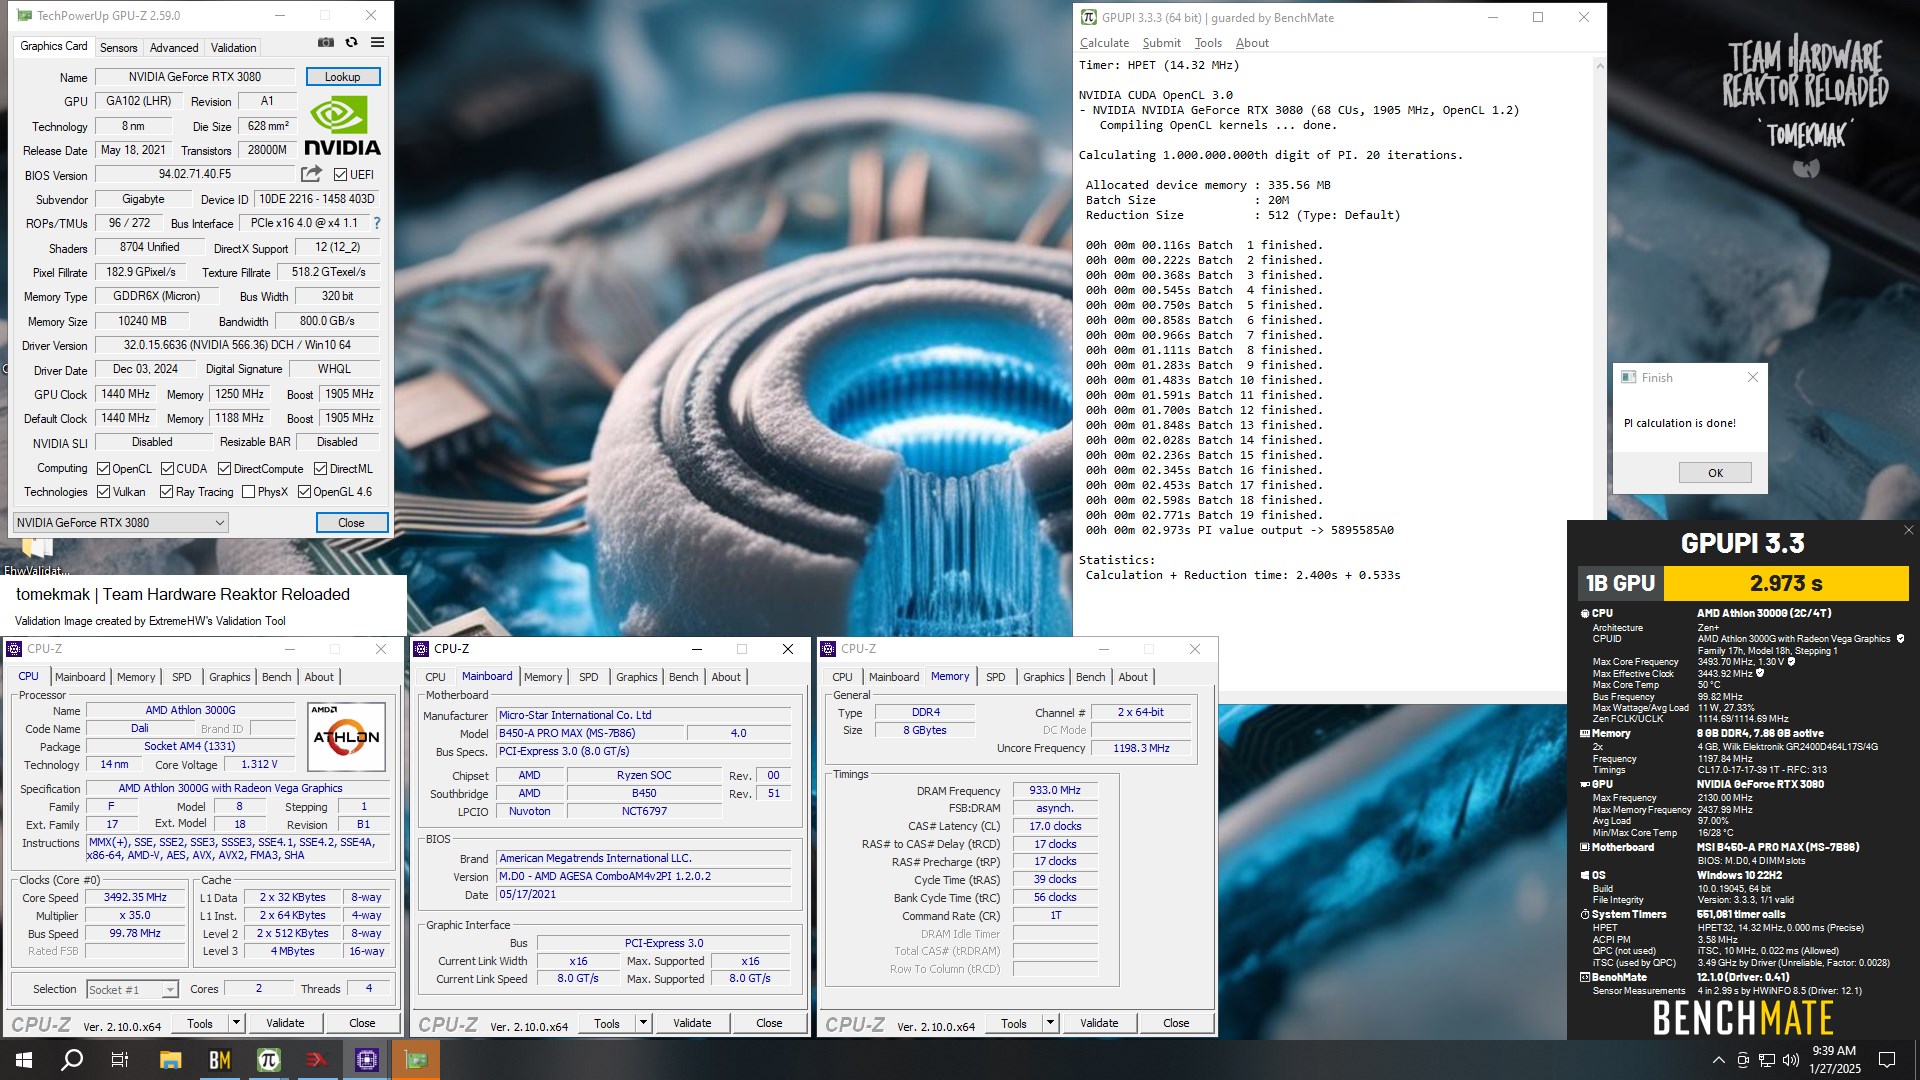Screen dimensions: 1920x1080
Task: Switch to BenchMate taskbar icon
Action: point(219,1060)
